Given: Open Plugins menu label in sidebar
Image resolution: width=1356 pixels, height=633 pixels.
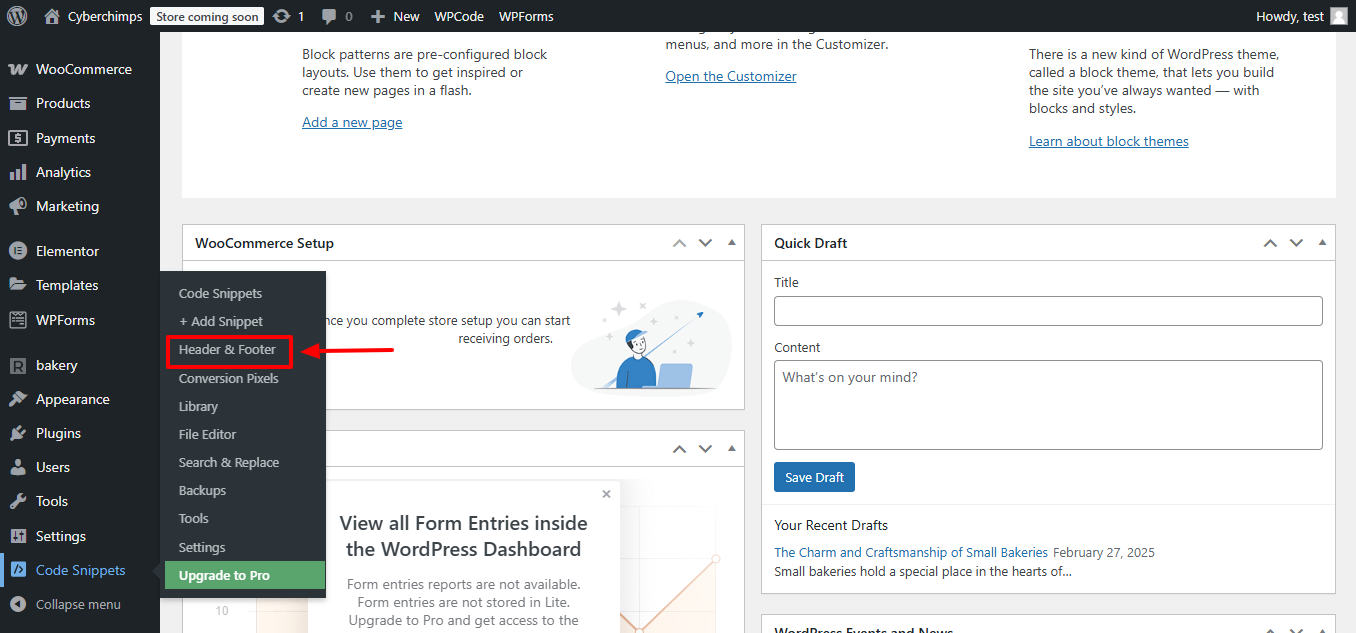Looking at the screenshot, I should 58,433.
